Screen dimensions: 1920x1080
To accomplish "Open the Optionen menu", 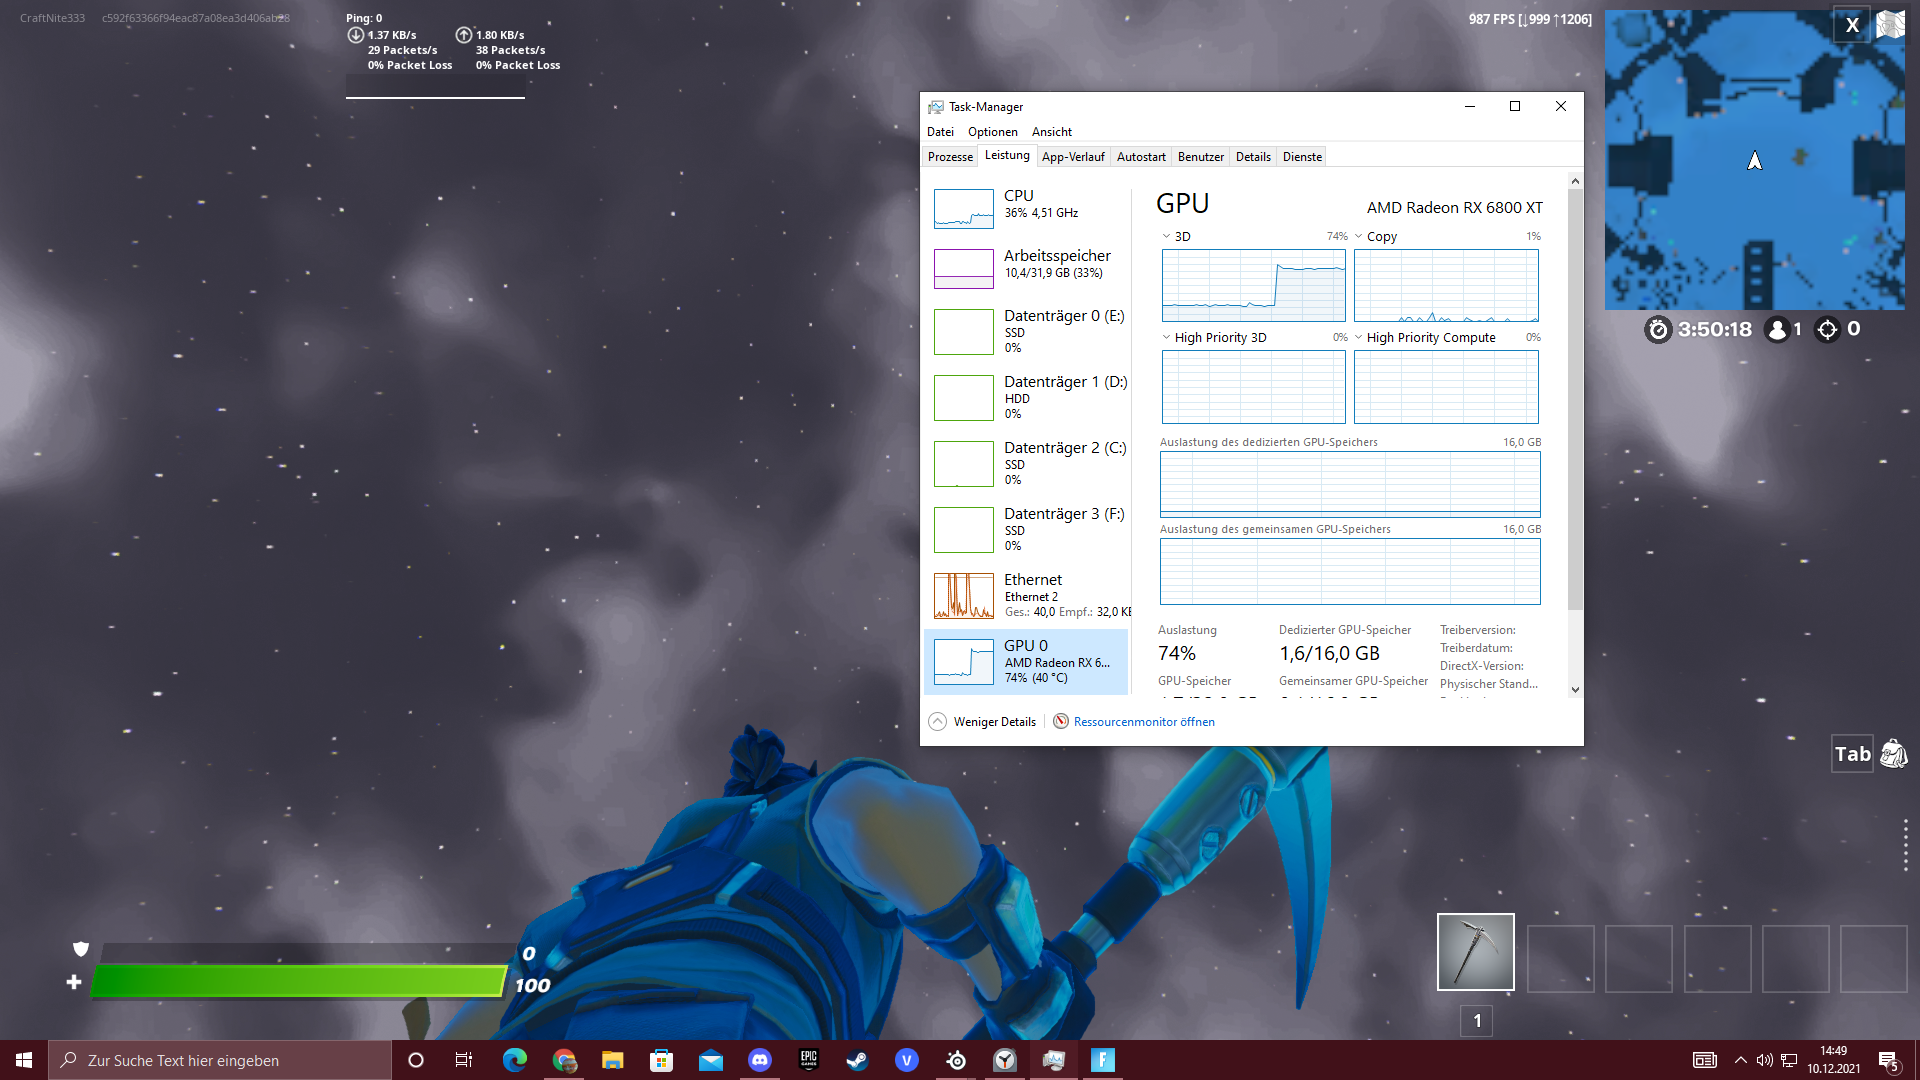I will pos(992,132).
